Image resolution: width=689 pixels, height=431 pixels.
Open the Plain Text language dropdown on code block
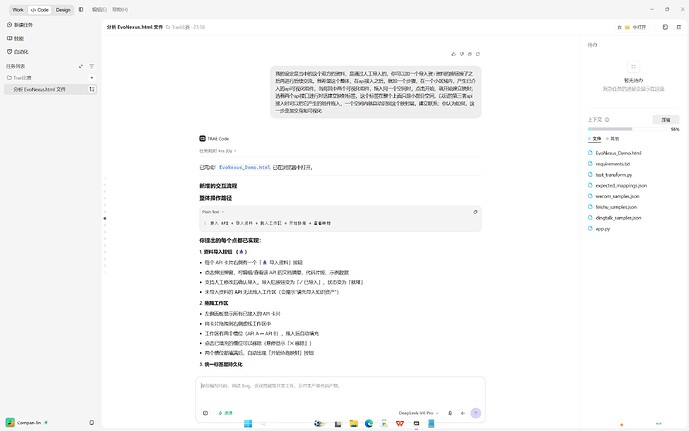[213, 212]
